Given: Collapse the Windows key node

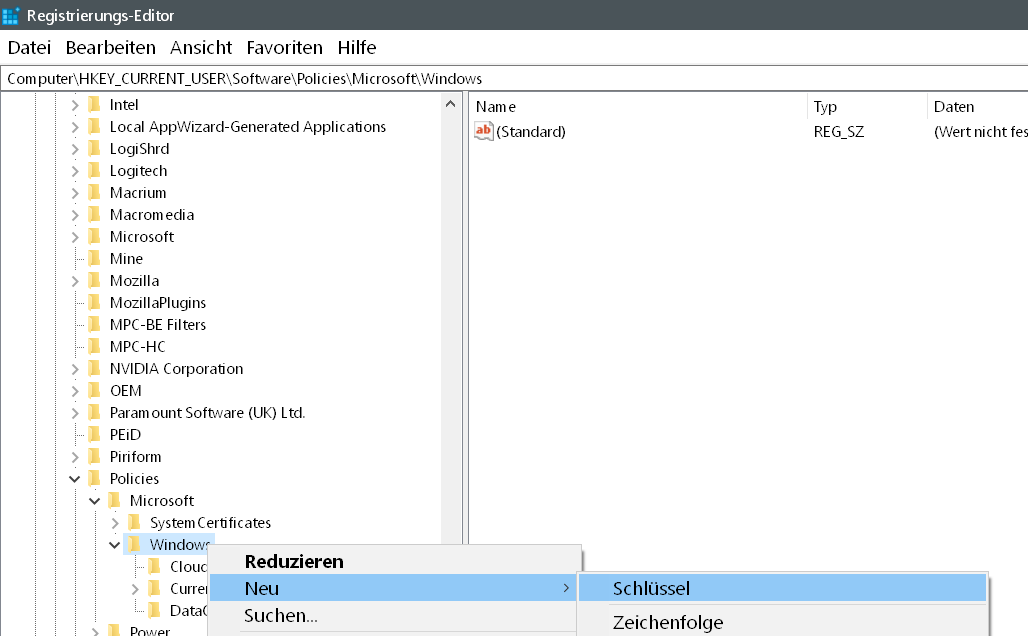Looking at the screenshot, I should (115, 545).
